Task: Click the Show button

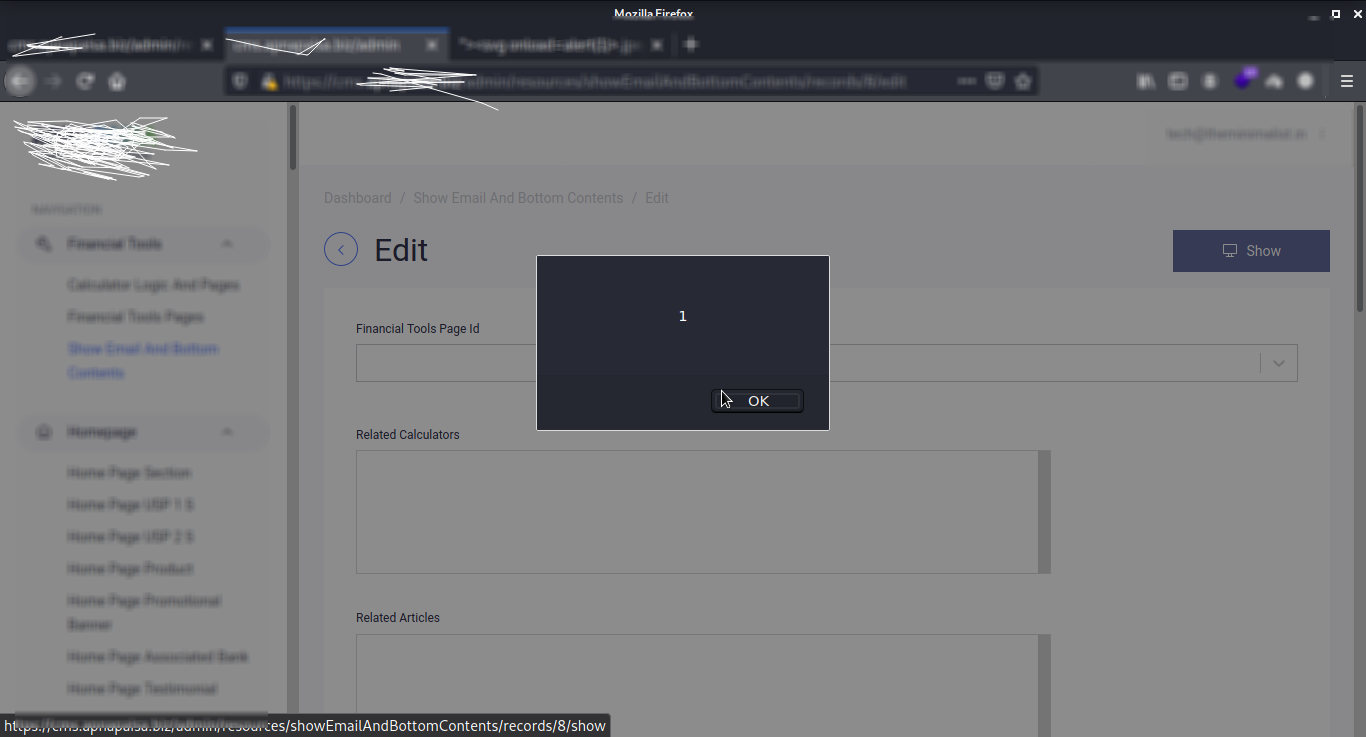Action: point(1251,250)
